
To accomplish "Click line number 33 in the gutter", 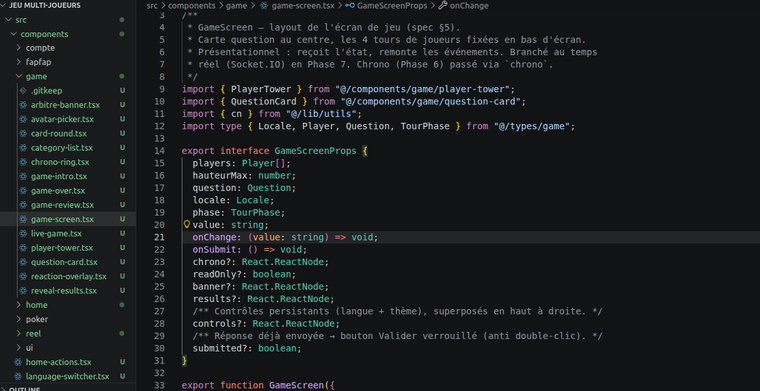I will pos(159,385).
